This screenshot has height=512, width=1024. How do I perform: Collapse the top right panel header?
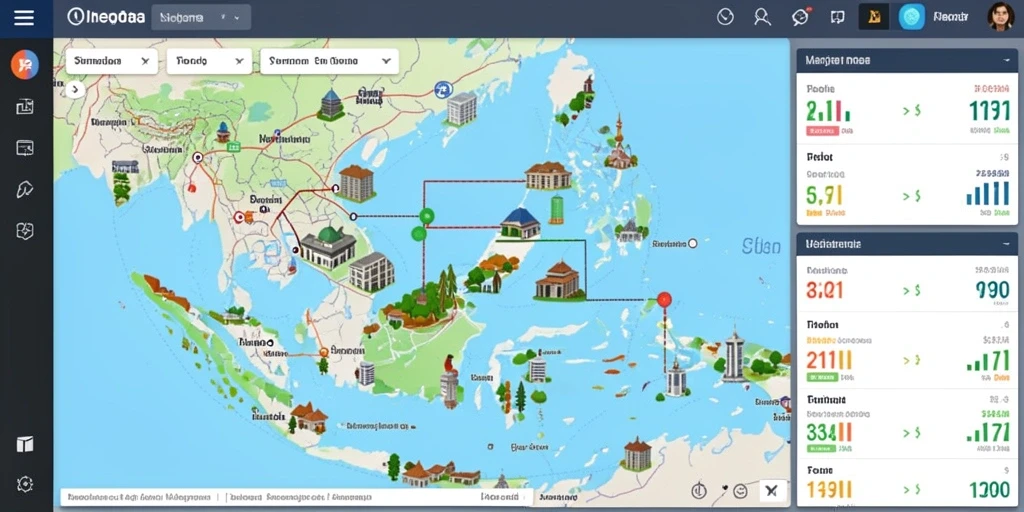[1006, 60]
